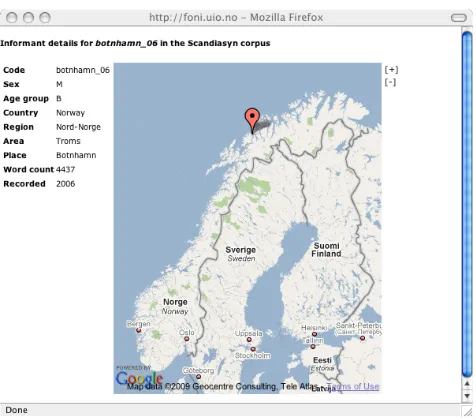Image resolution: width=476 pixels, height=420 pixels.
Task: Click the recorded year 2006
Action: coord(65,184)
